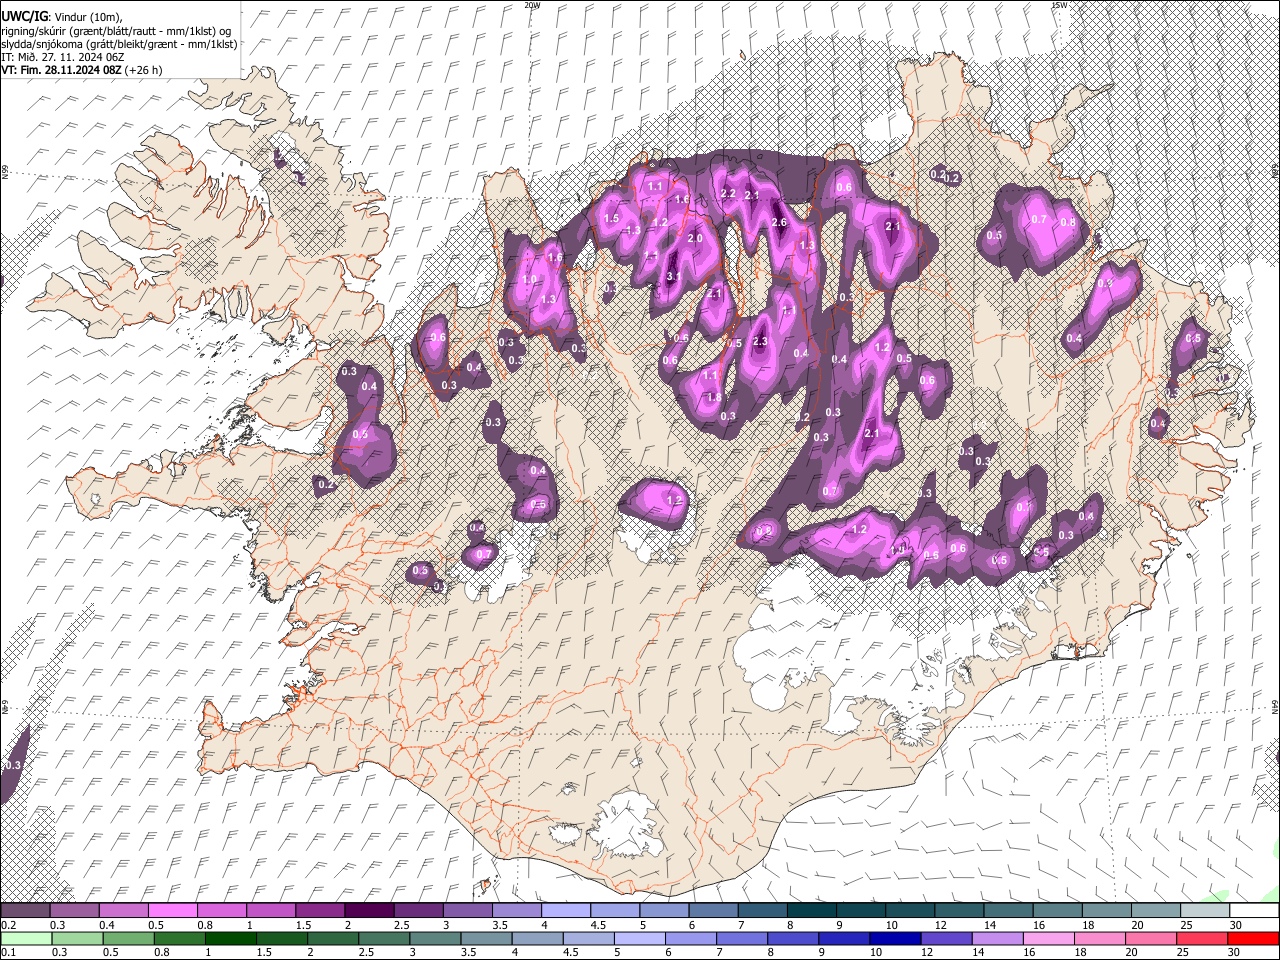Click the dark teal snow swatch labeled 8
Screen dimensions: 1280x960
pos(811,910)
